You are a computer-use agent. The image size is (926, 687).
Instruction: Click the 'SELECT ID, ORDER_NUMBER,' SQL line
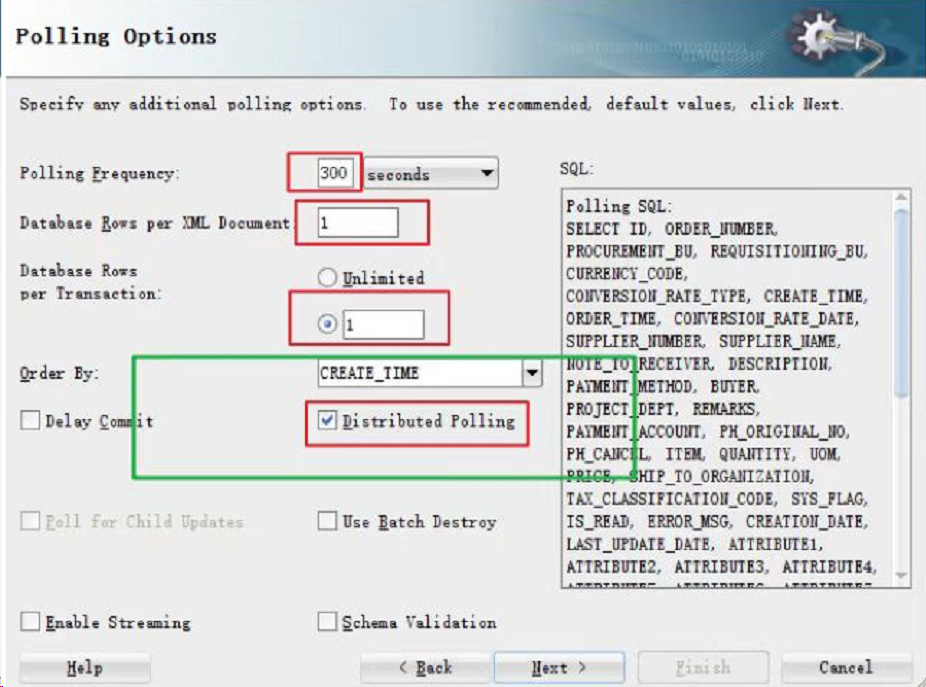click(671, 229)
